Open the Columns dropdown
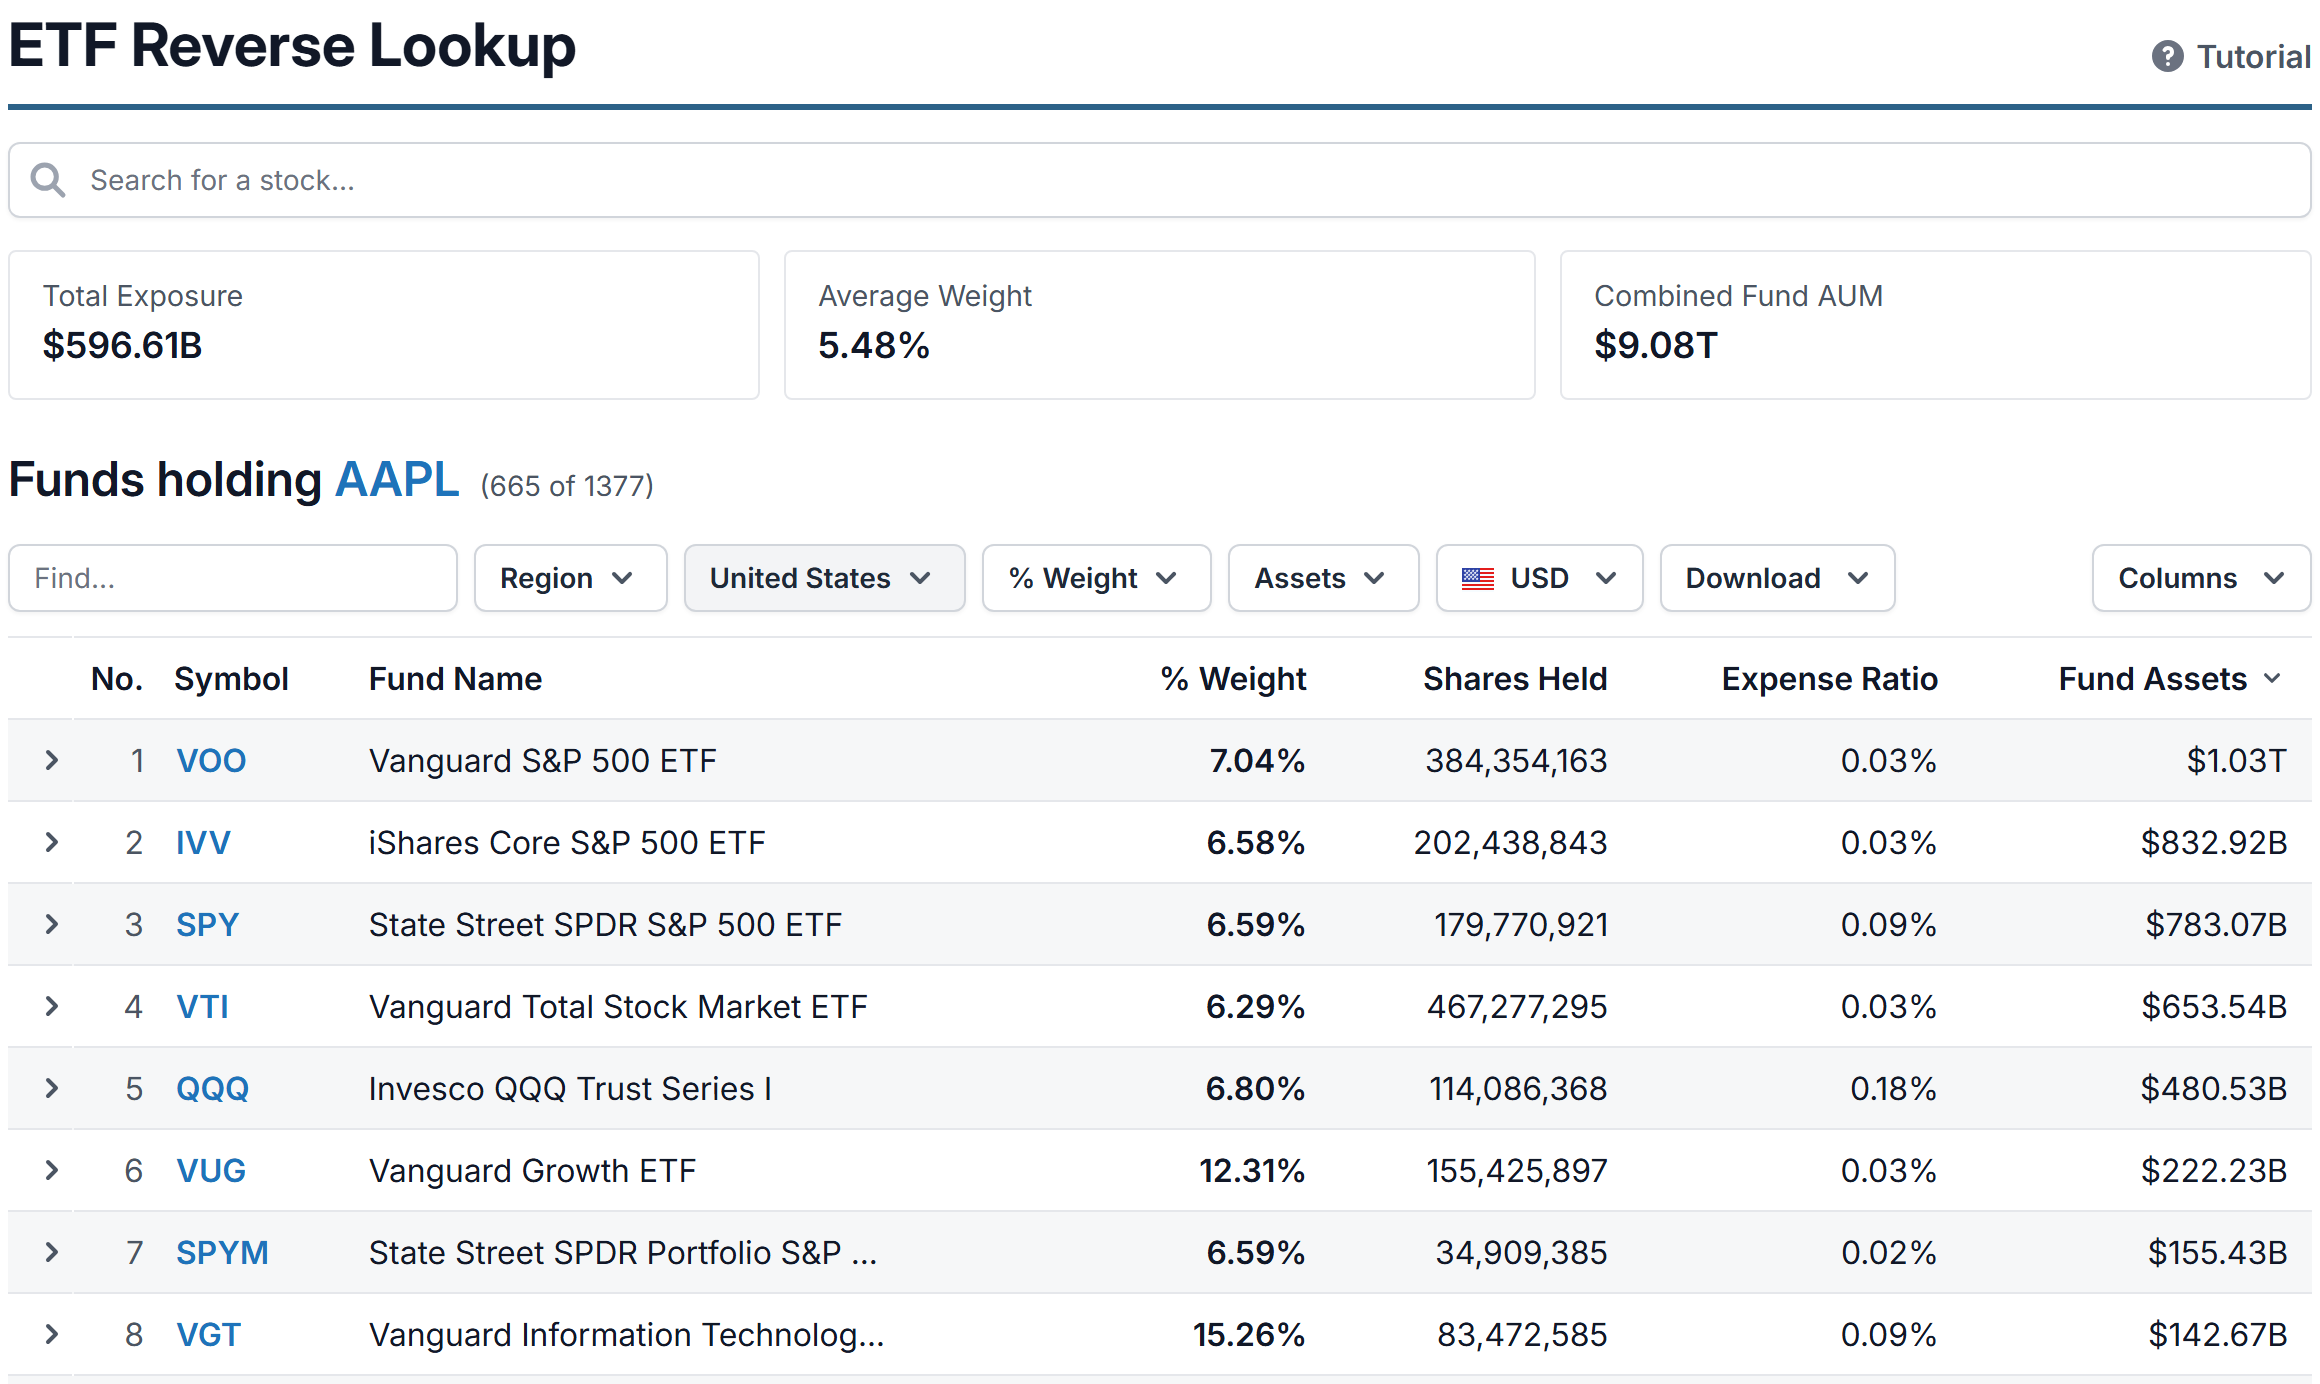Image resolution: width=2320 pixels, height=1384 pixels. point(2201,578)
